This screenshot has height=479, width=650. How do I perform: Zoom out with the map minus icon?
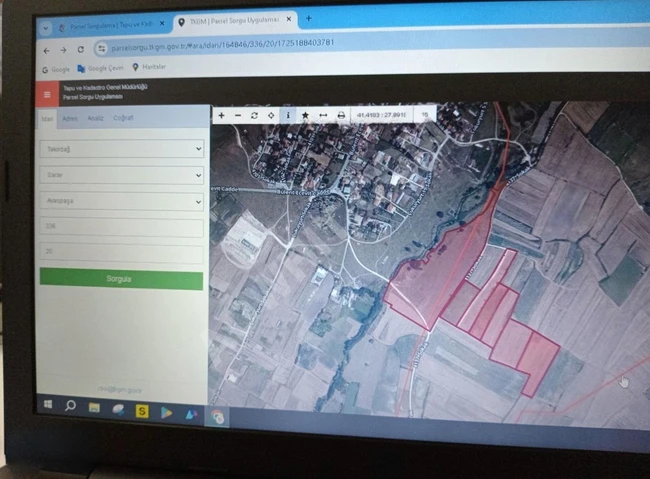[x=238, y=115]
